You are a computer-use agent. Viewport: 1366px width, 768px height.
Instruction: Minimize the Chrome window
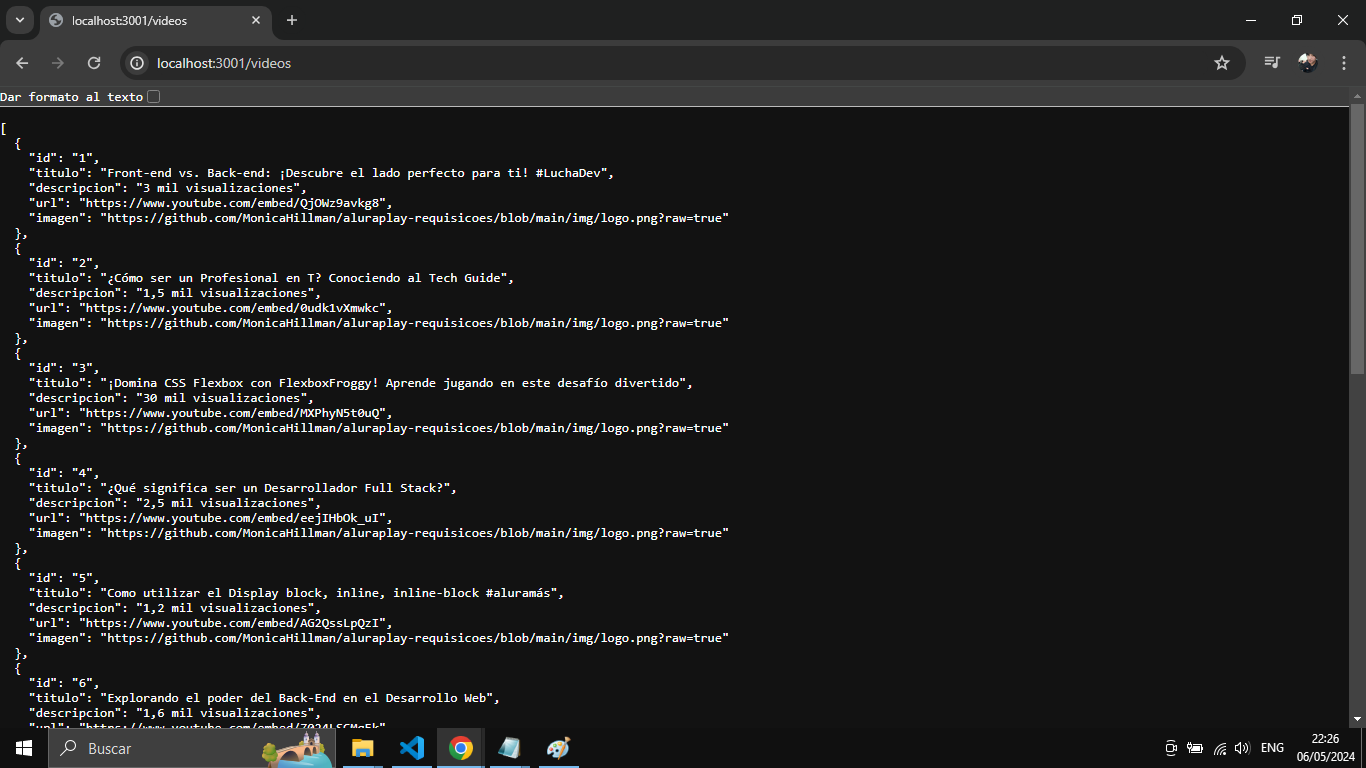[1251, 20]
